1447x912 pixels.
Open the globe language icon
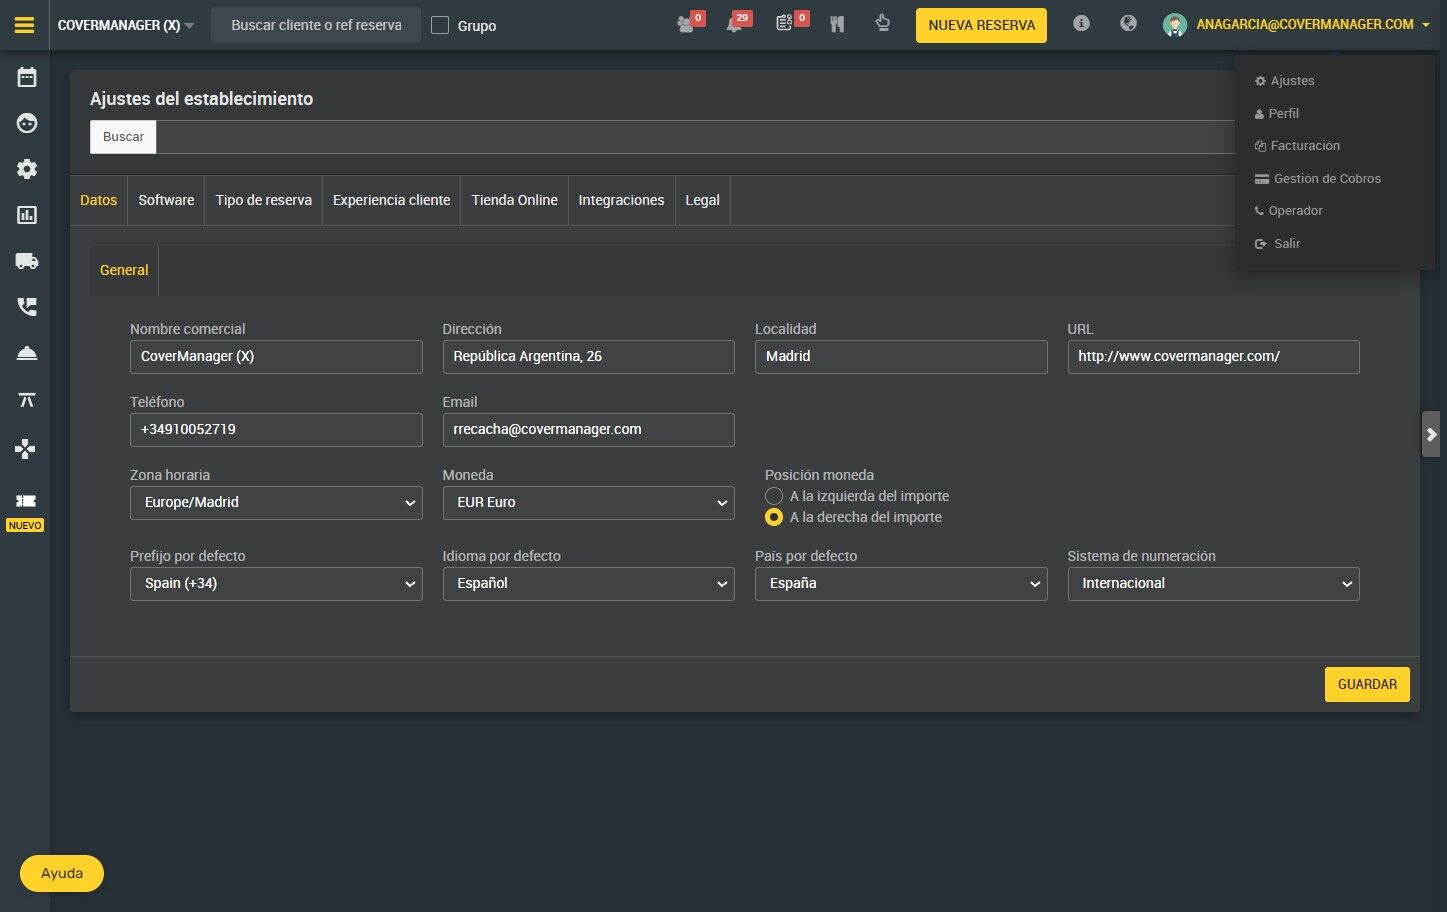coord(1128,23)
